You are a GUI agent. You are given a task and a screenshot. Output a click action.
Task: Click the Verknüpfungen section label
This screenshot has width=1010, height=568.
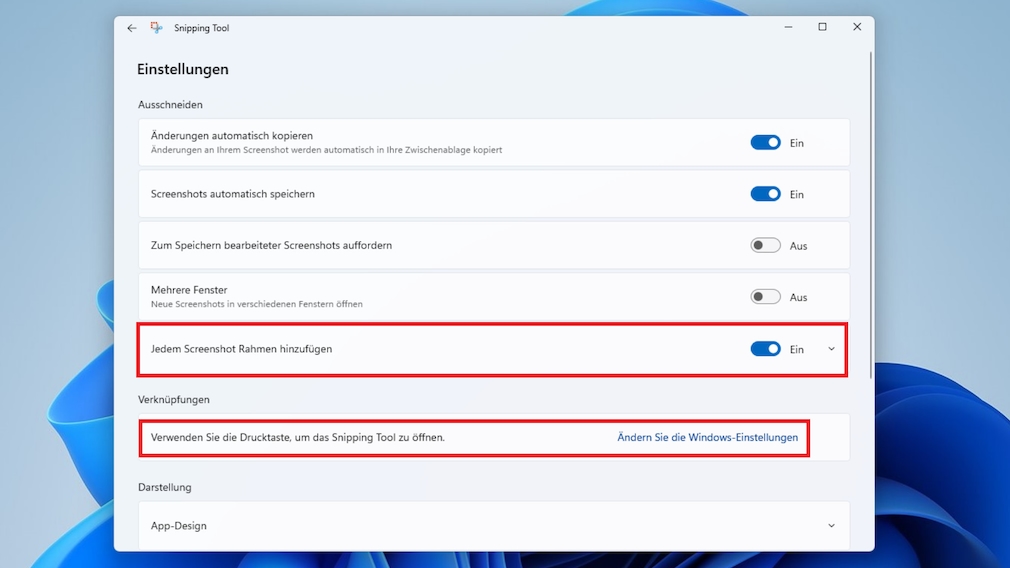(174, 399)
